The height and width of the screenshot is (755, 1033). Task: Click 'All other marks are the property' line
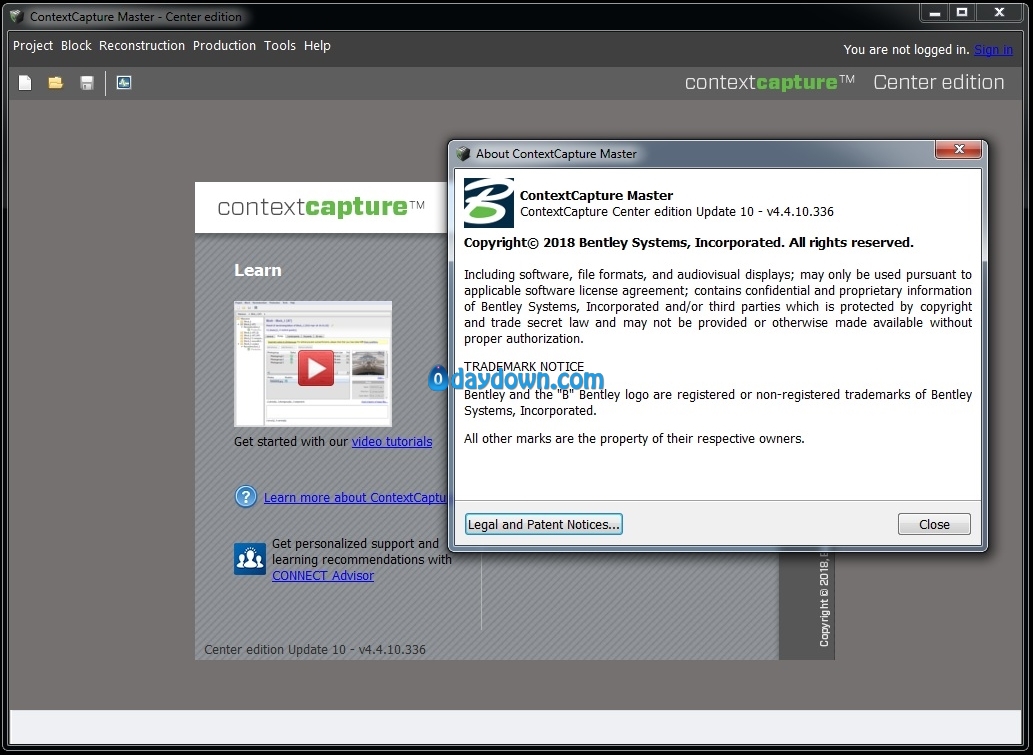(634, 439)
